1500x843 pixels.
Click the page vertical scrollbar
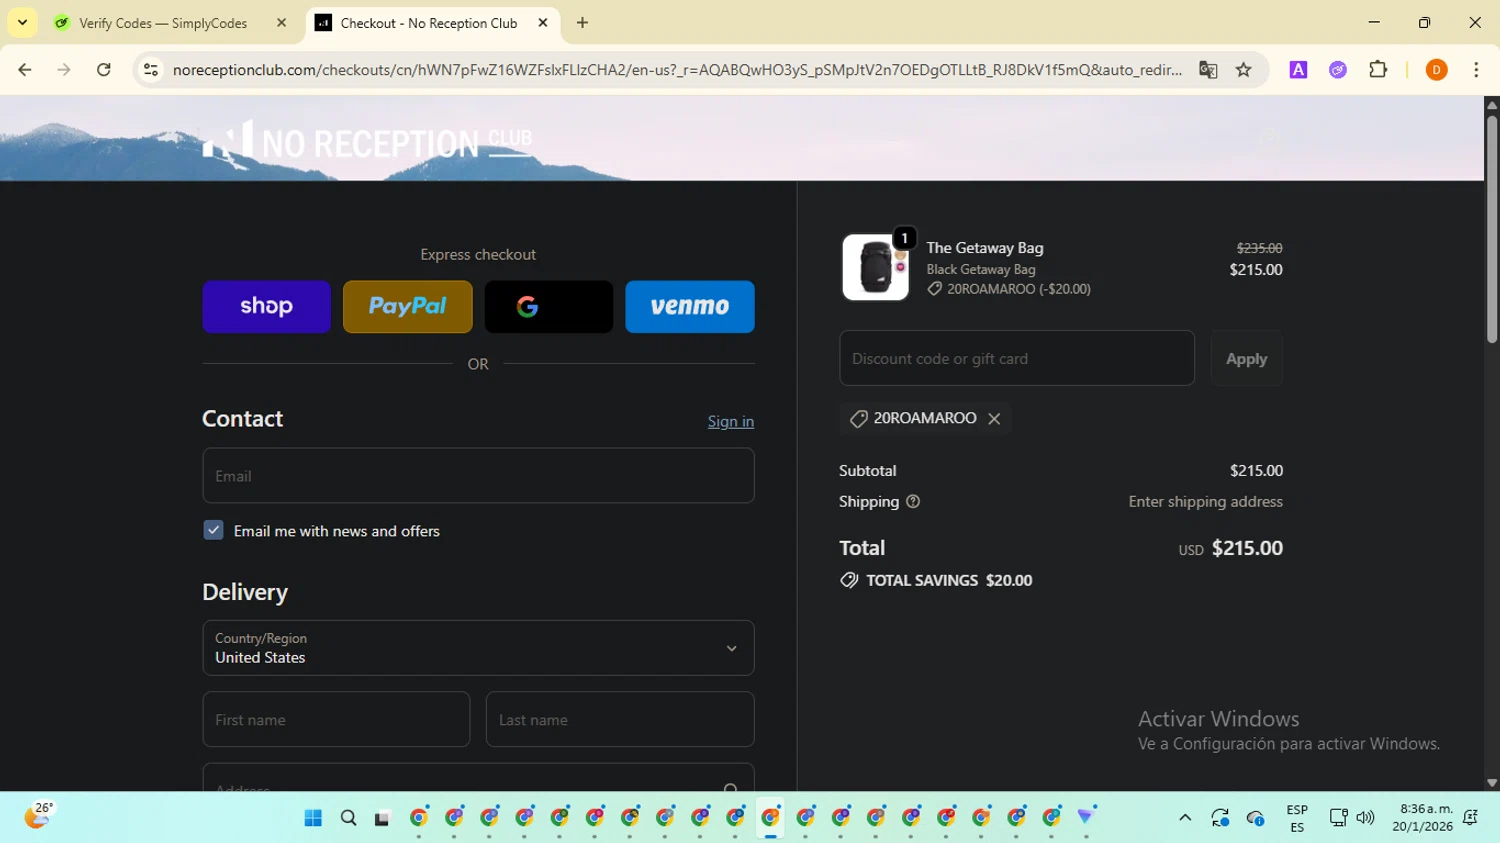(1491, 230)
